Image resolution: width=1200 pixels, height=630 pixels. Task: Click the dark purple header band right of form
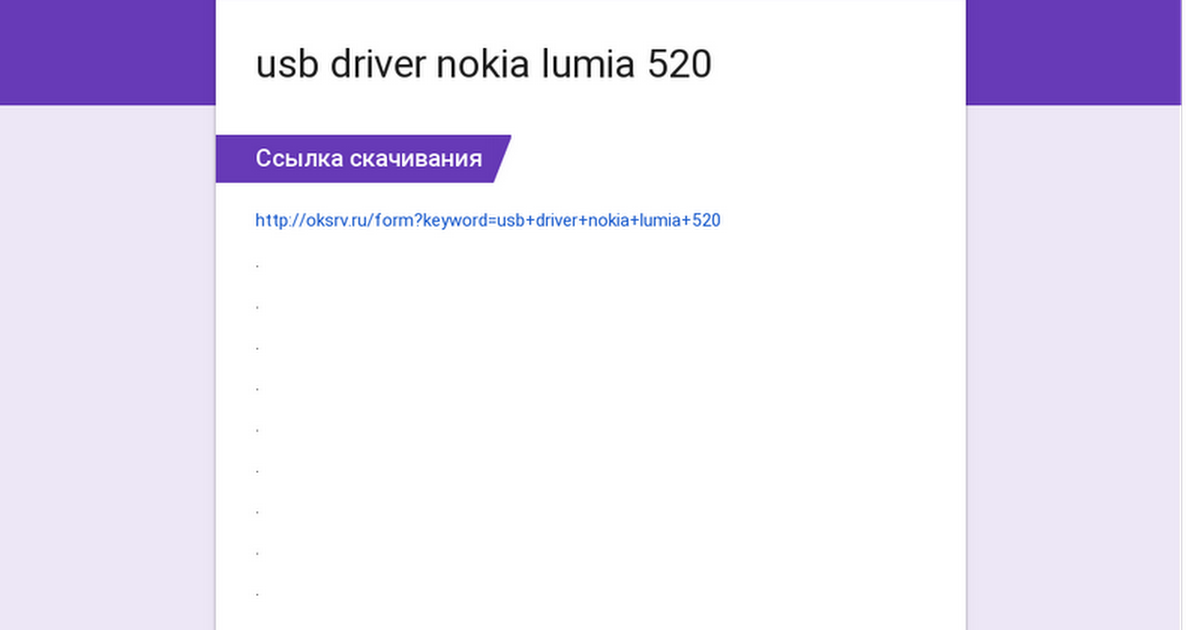1074,52
